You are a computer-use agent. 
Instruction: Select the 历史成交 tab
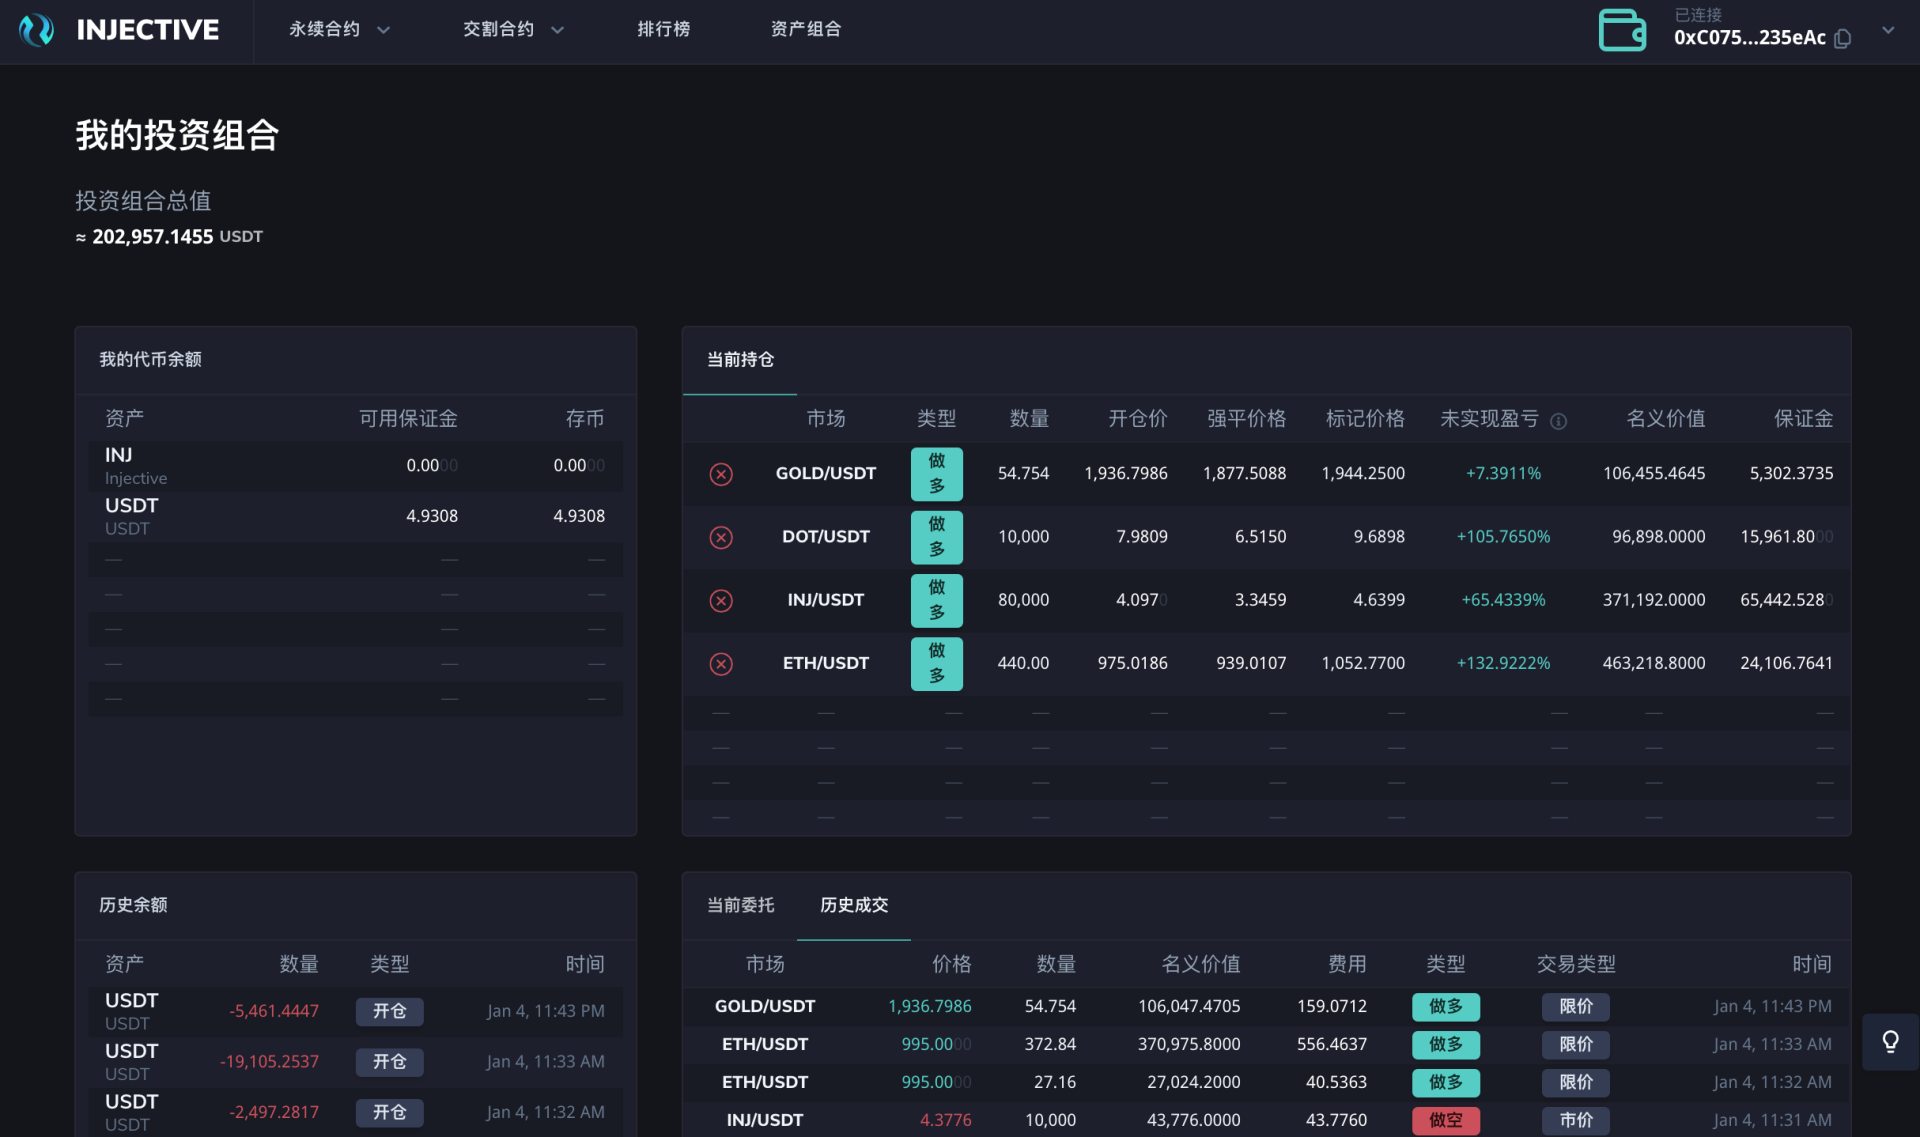click(x=854, y=905)
